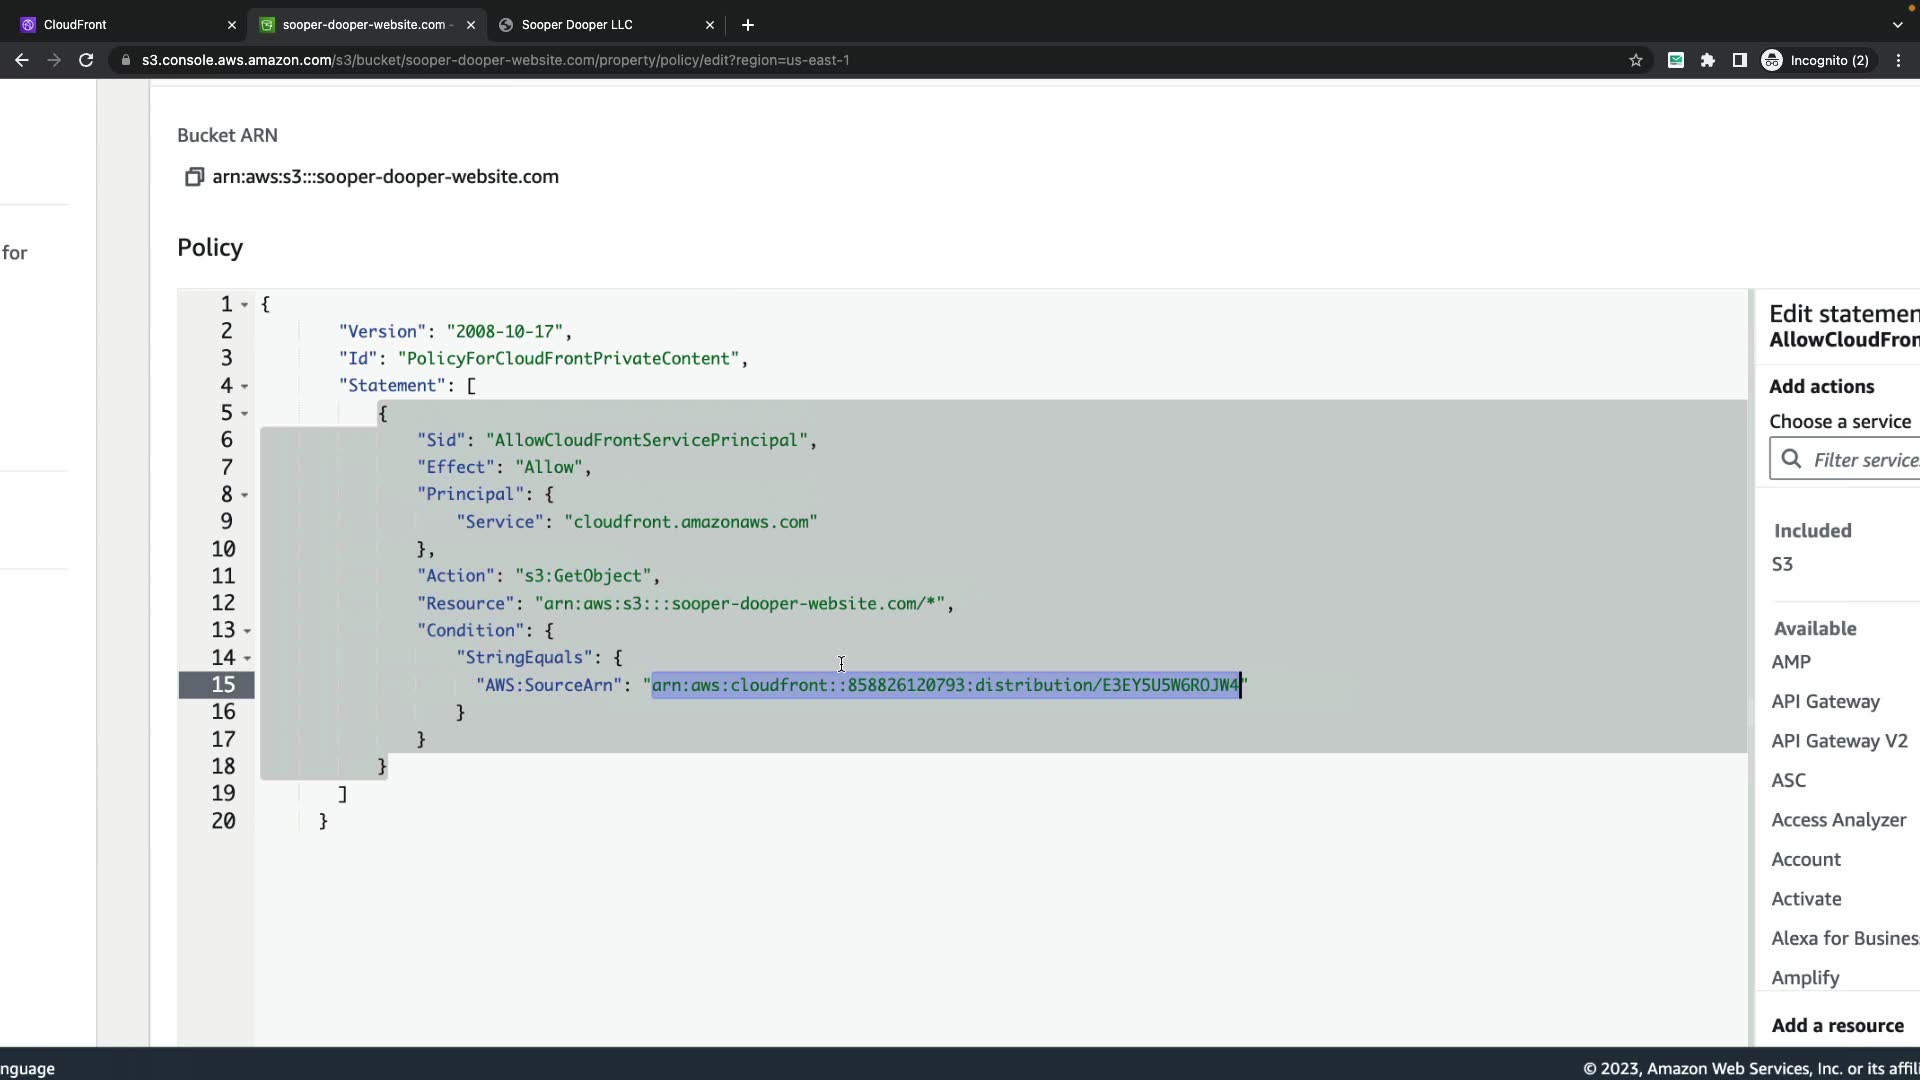This screenshot has height=1080, width=1920.
Task: Collapse the code fold at line 1
Action: pos(245,305)
